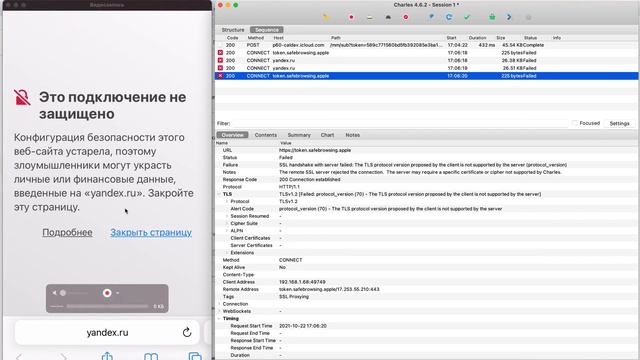The width and height of the screenshot is (640, 360).
Task: Click the Закрыть страницу link
Action: (151, 232)
